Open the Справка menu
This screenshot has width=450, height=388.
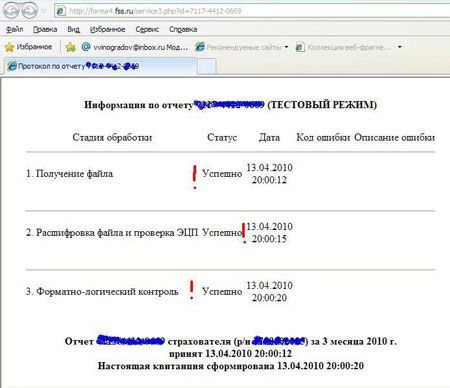tap(183, 29)
